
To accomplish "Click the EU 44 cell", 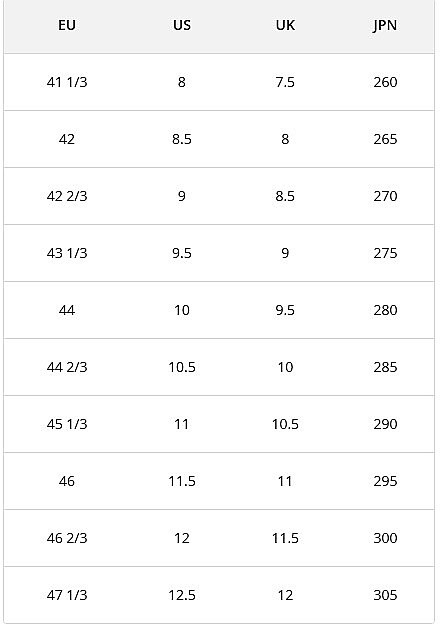I will (67, 310).
